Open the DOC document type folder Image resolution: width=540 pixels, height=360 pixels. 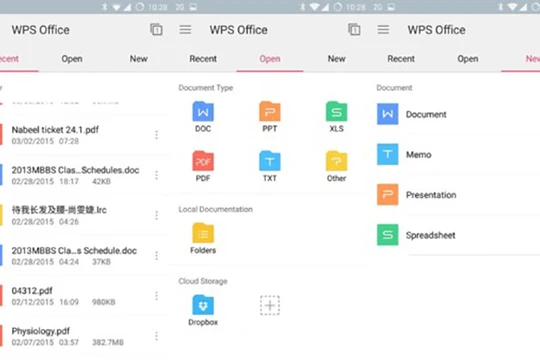(x=203, y=117)
